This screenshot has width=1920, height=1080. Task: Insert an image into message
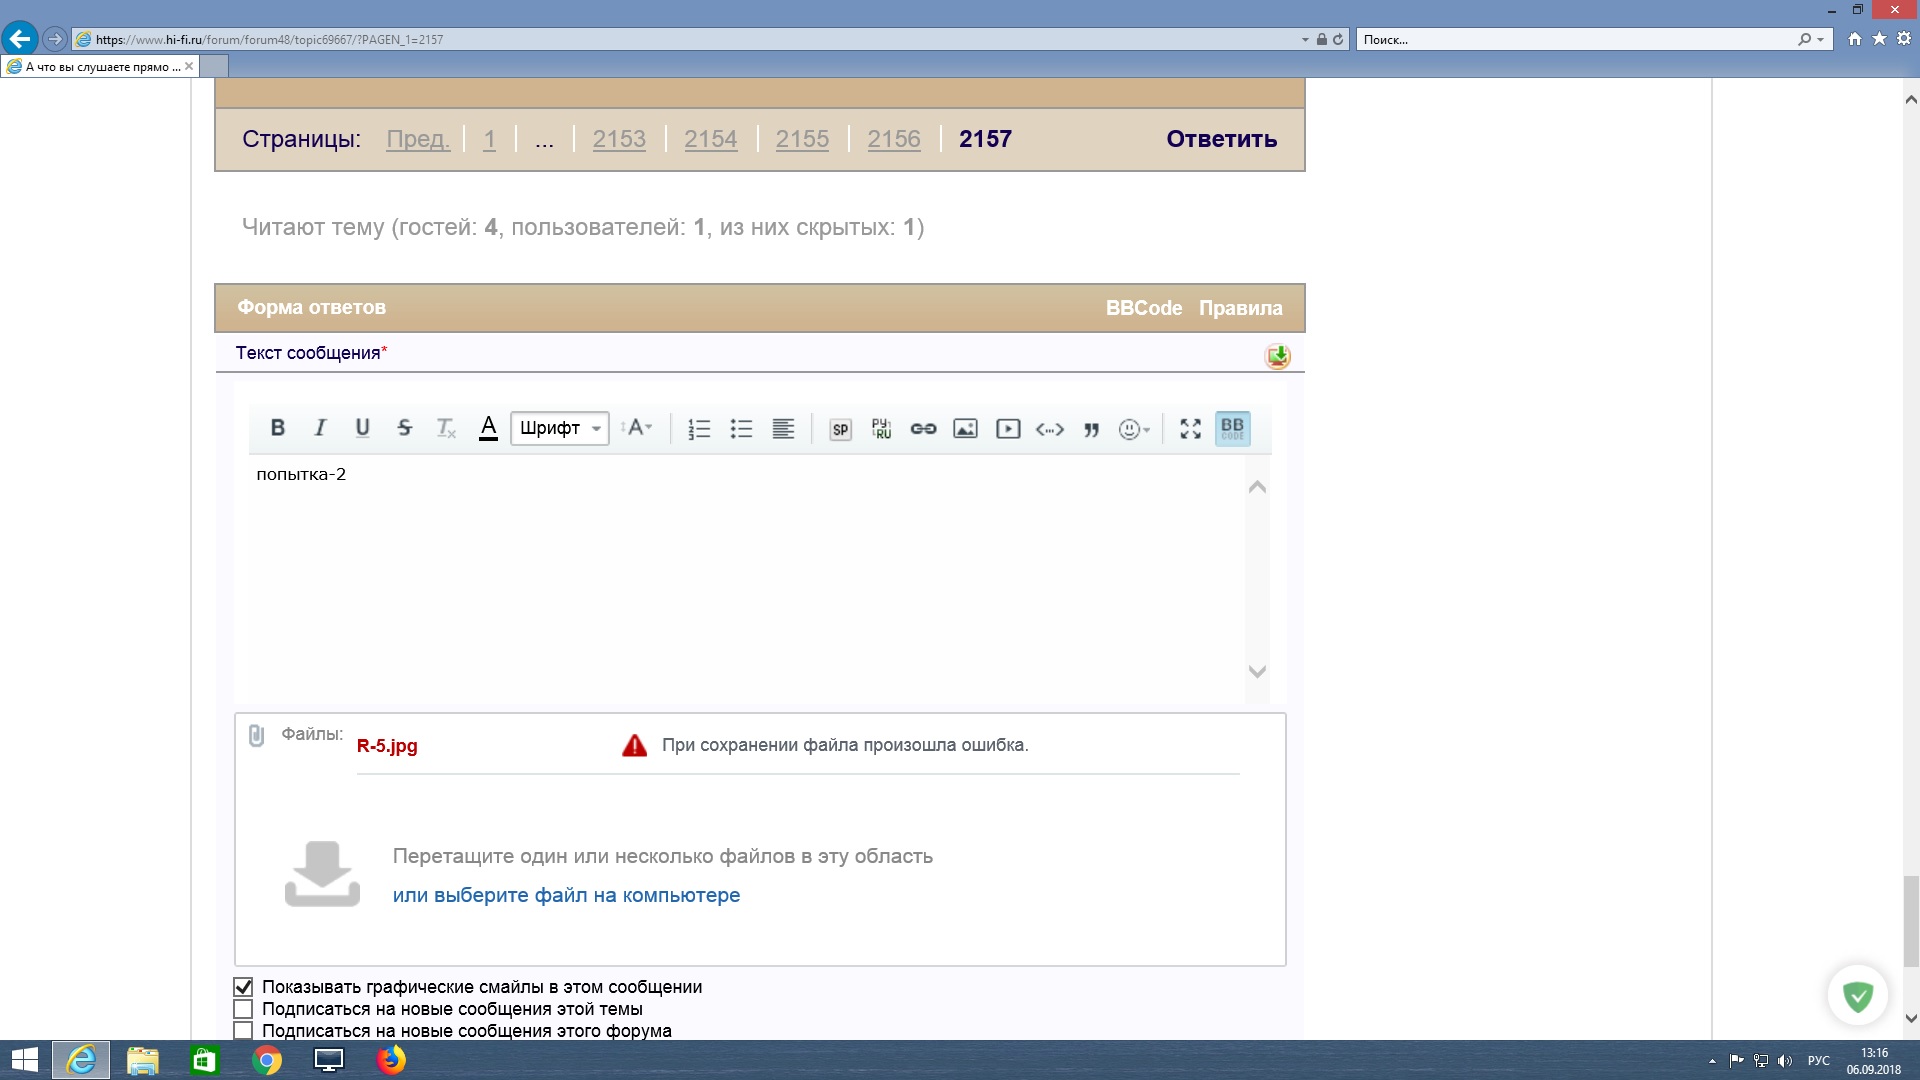click(x=965, y=429)
